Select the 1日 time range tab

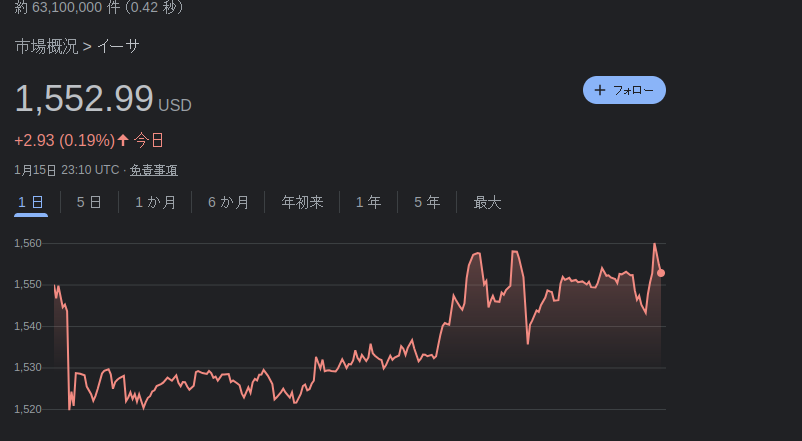31,202
